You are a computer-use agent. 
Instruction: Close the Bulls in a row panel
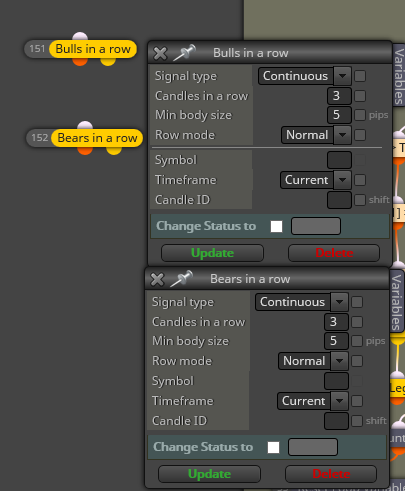[160, 53]
